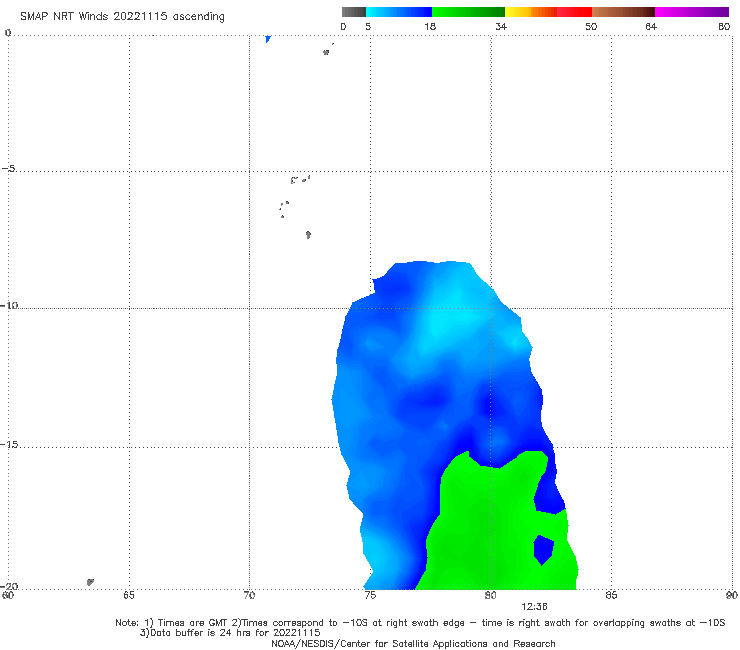Viewport: 740px width, 650px height.
Task: Click the latitude label '-15'
Action: point(9,444)
